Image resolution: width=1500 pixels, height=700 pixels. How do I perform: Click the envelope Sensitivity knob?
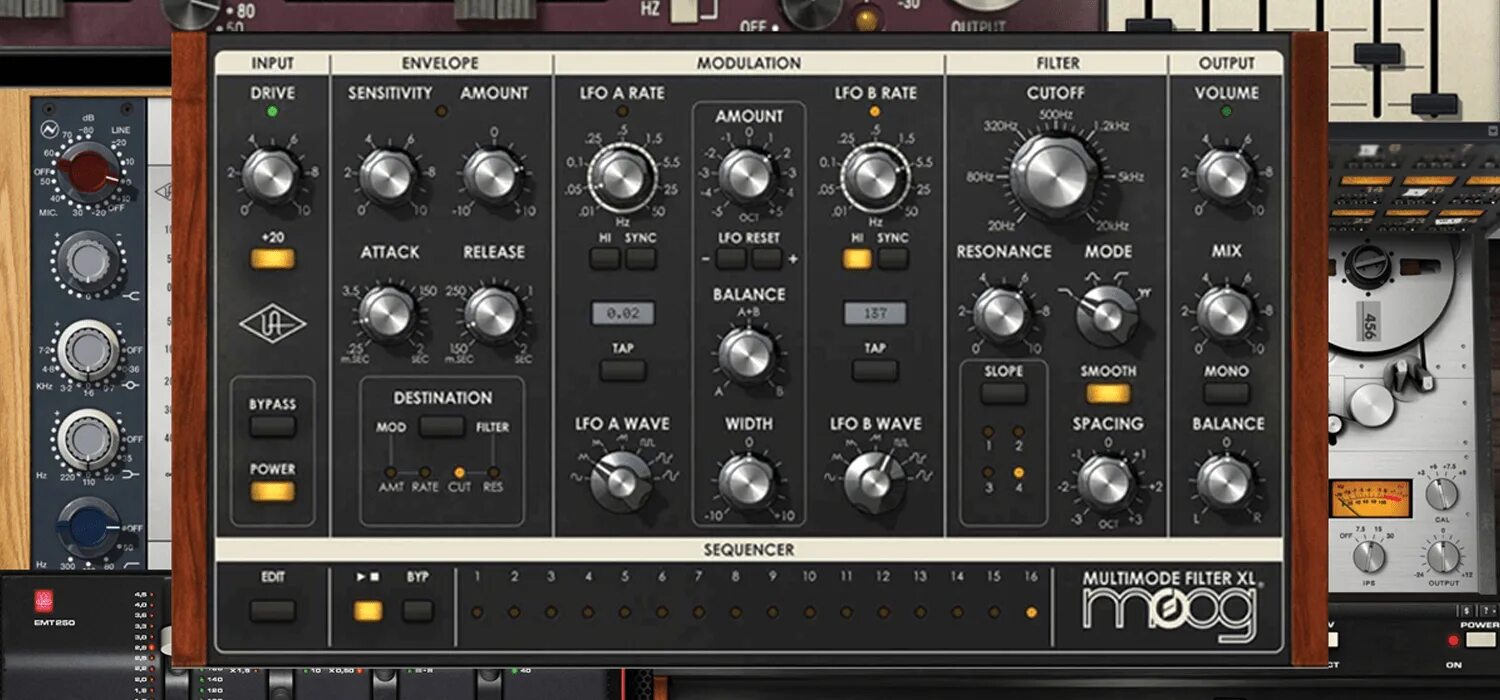pyautogui.click(x=388, y=177)
